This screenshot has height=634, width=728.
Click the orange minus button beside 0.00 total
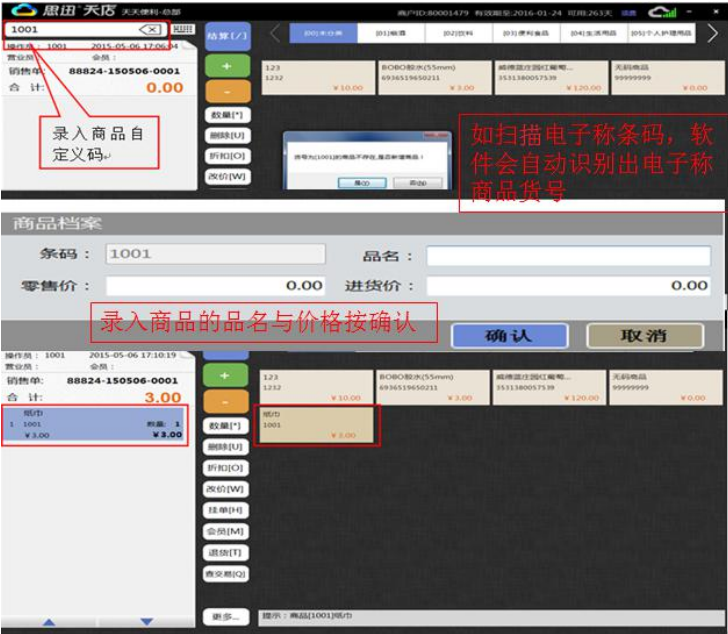click(228, 91)
